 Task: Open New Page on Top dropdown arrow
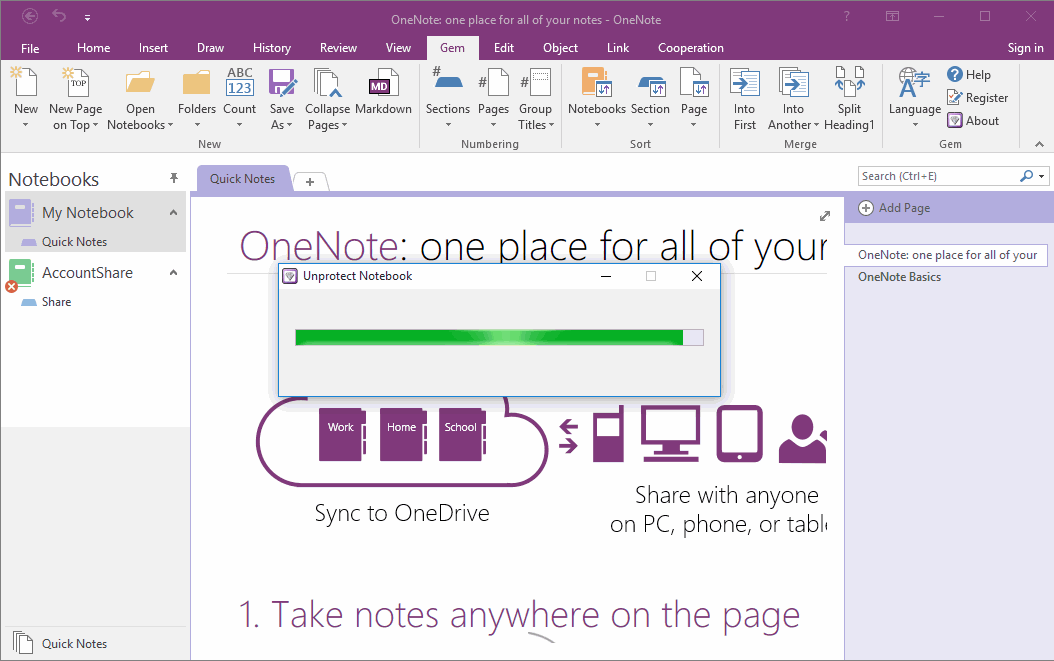click(95, 125)
